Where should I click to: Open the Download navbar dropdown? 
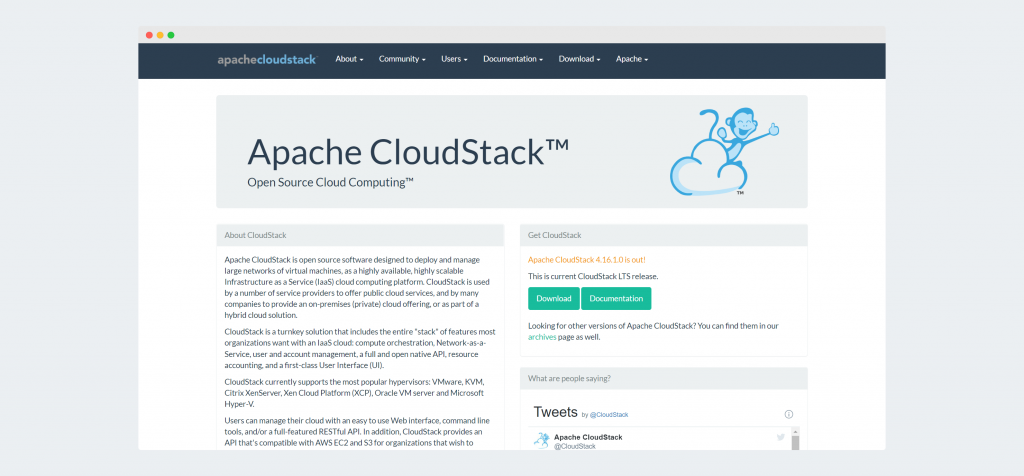pyautogui.click(x=579, y=59)
